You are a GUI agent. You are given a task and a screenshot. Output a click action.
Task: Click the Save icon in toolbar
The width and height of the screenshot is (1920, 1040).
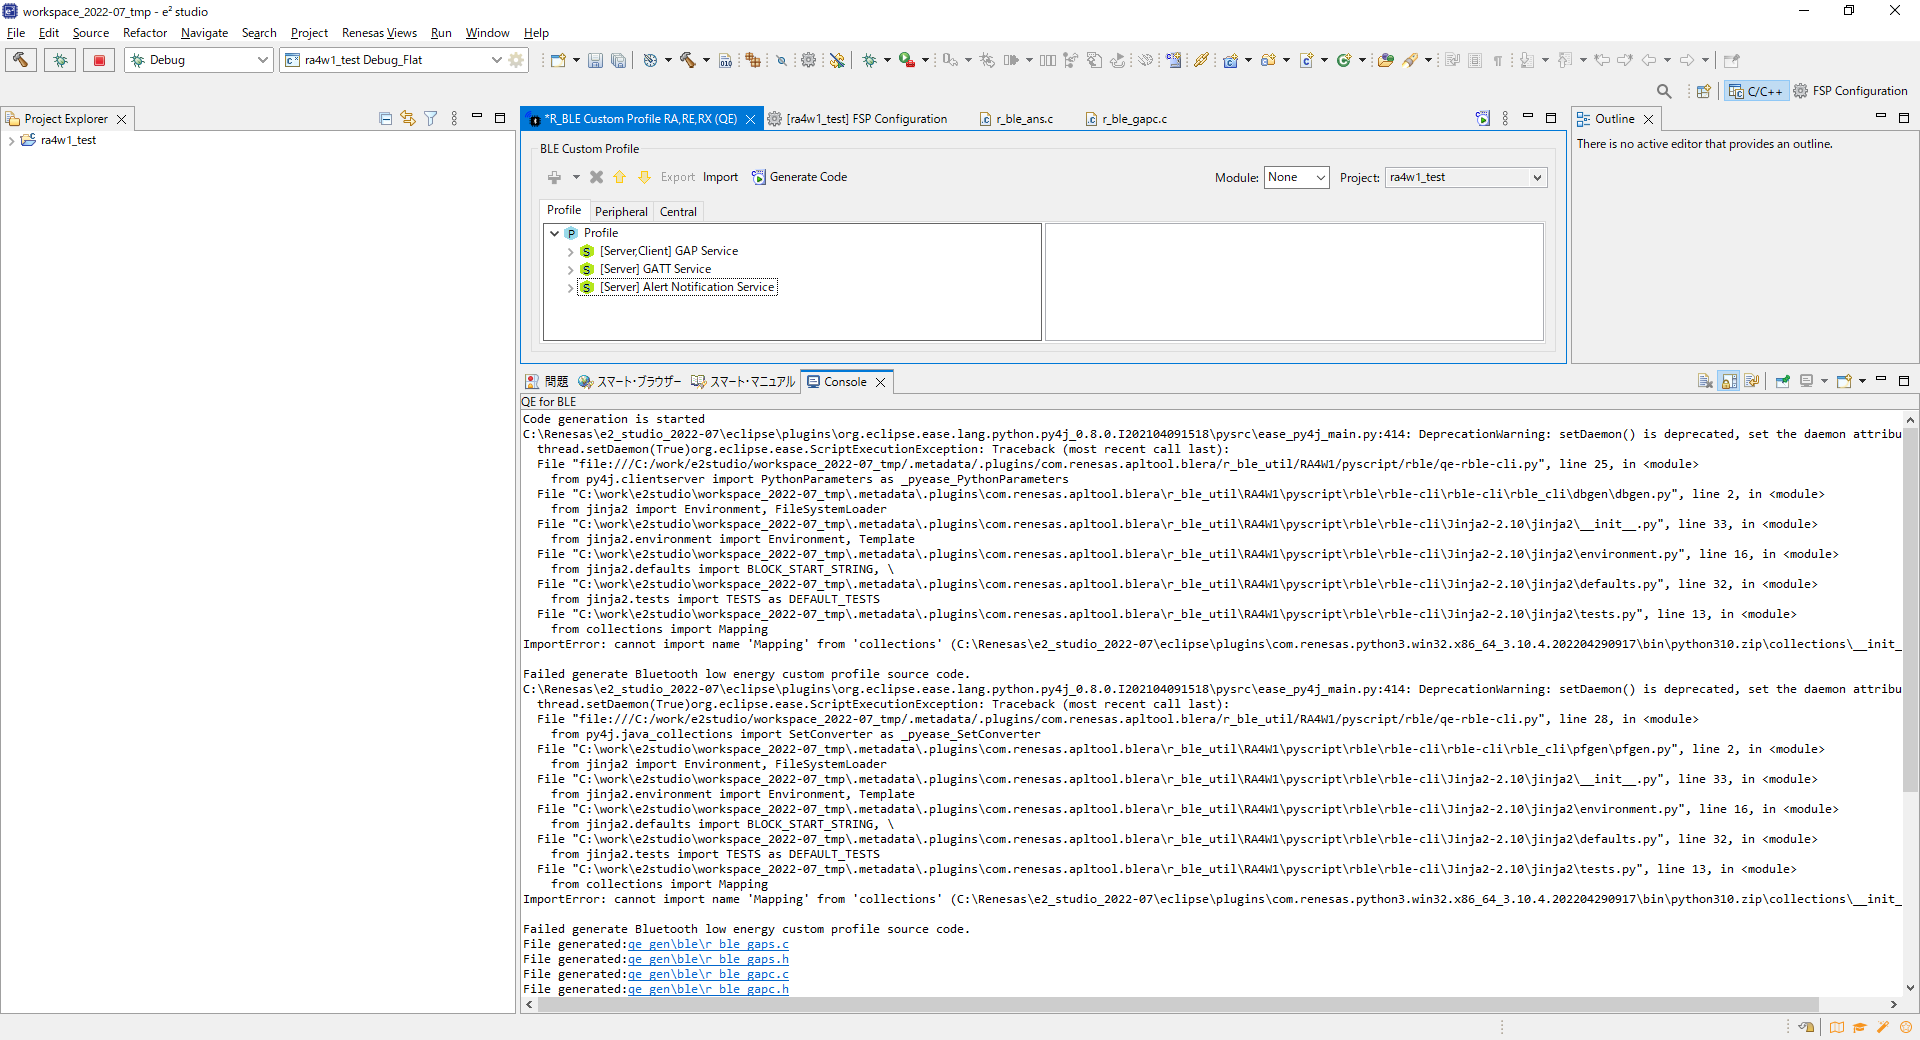(x=595, y=60)
